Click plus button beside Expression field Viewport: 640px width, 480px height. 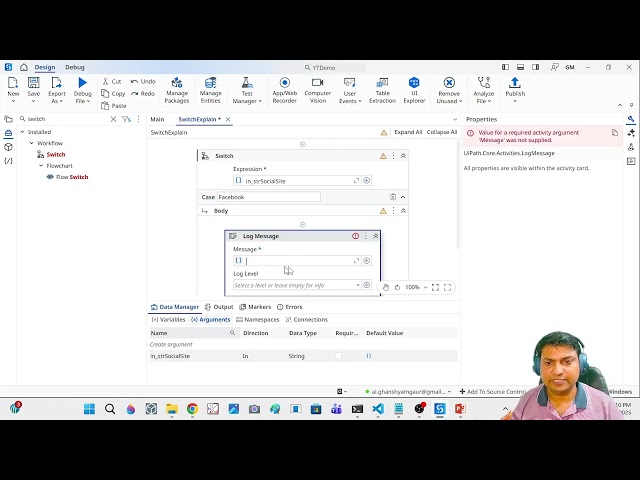point(367,180)
